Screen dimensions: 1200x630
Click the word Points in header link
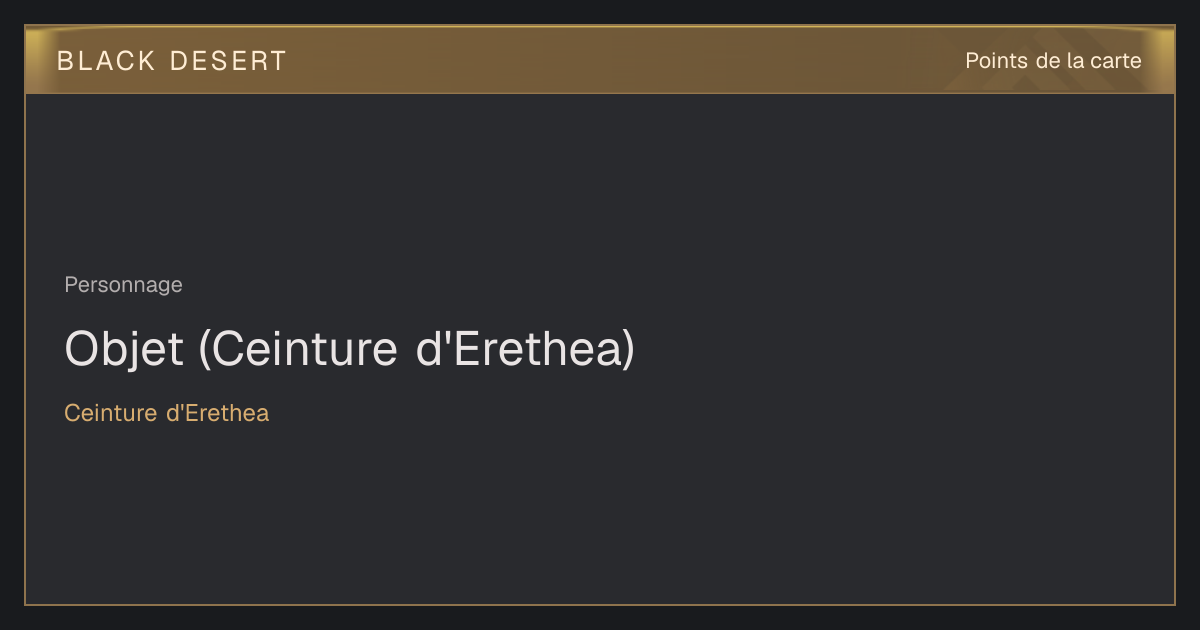(996, 61)
